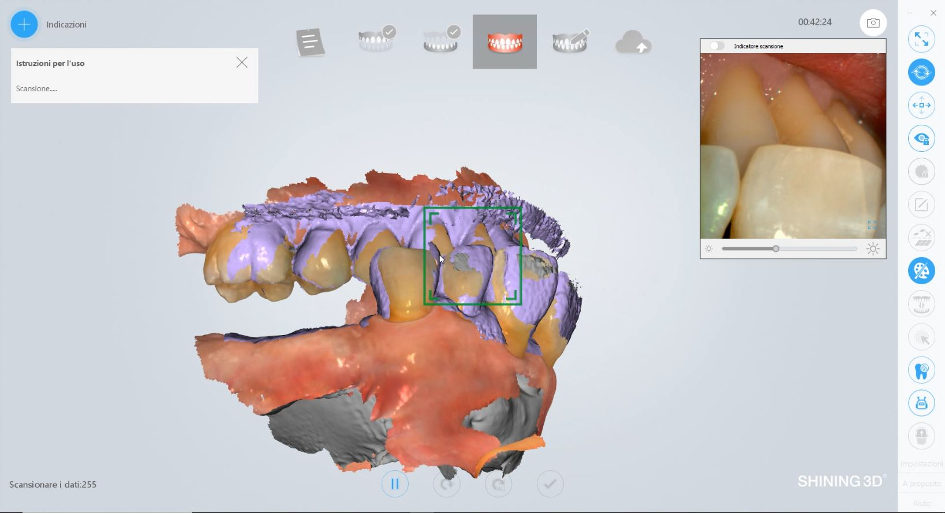Viewport: 945px width, 514px height.
Task: Open the order form document step
Action: click(x=310, y=42)
